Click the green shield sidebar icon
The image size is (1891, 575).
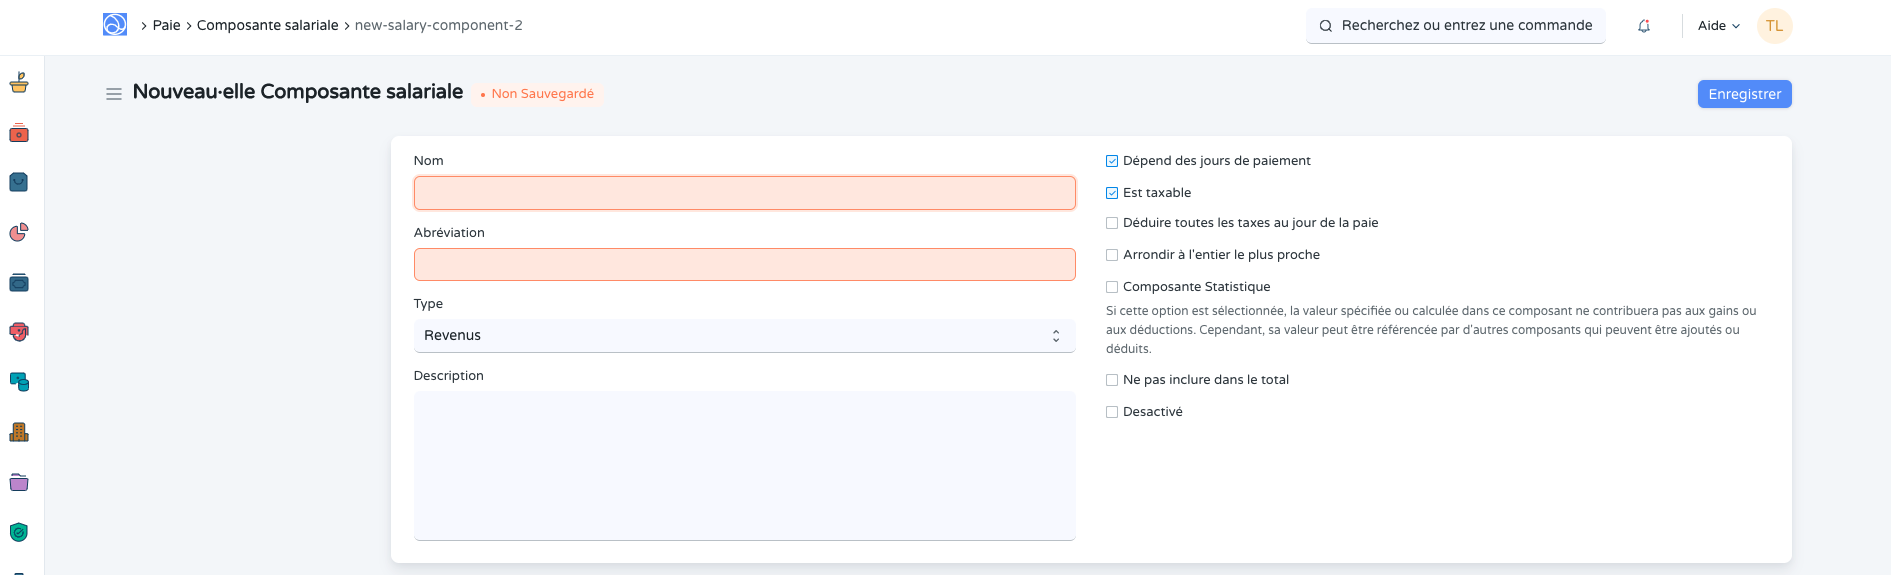point(19,532)
